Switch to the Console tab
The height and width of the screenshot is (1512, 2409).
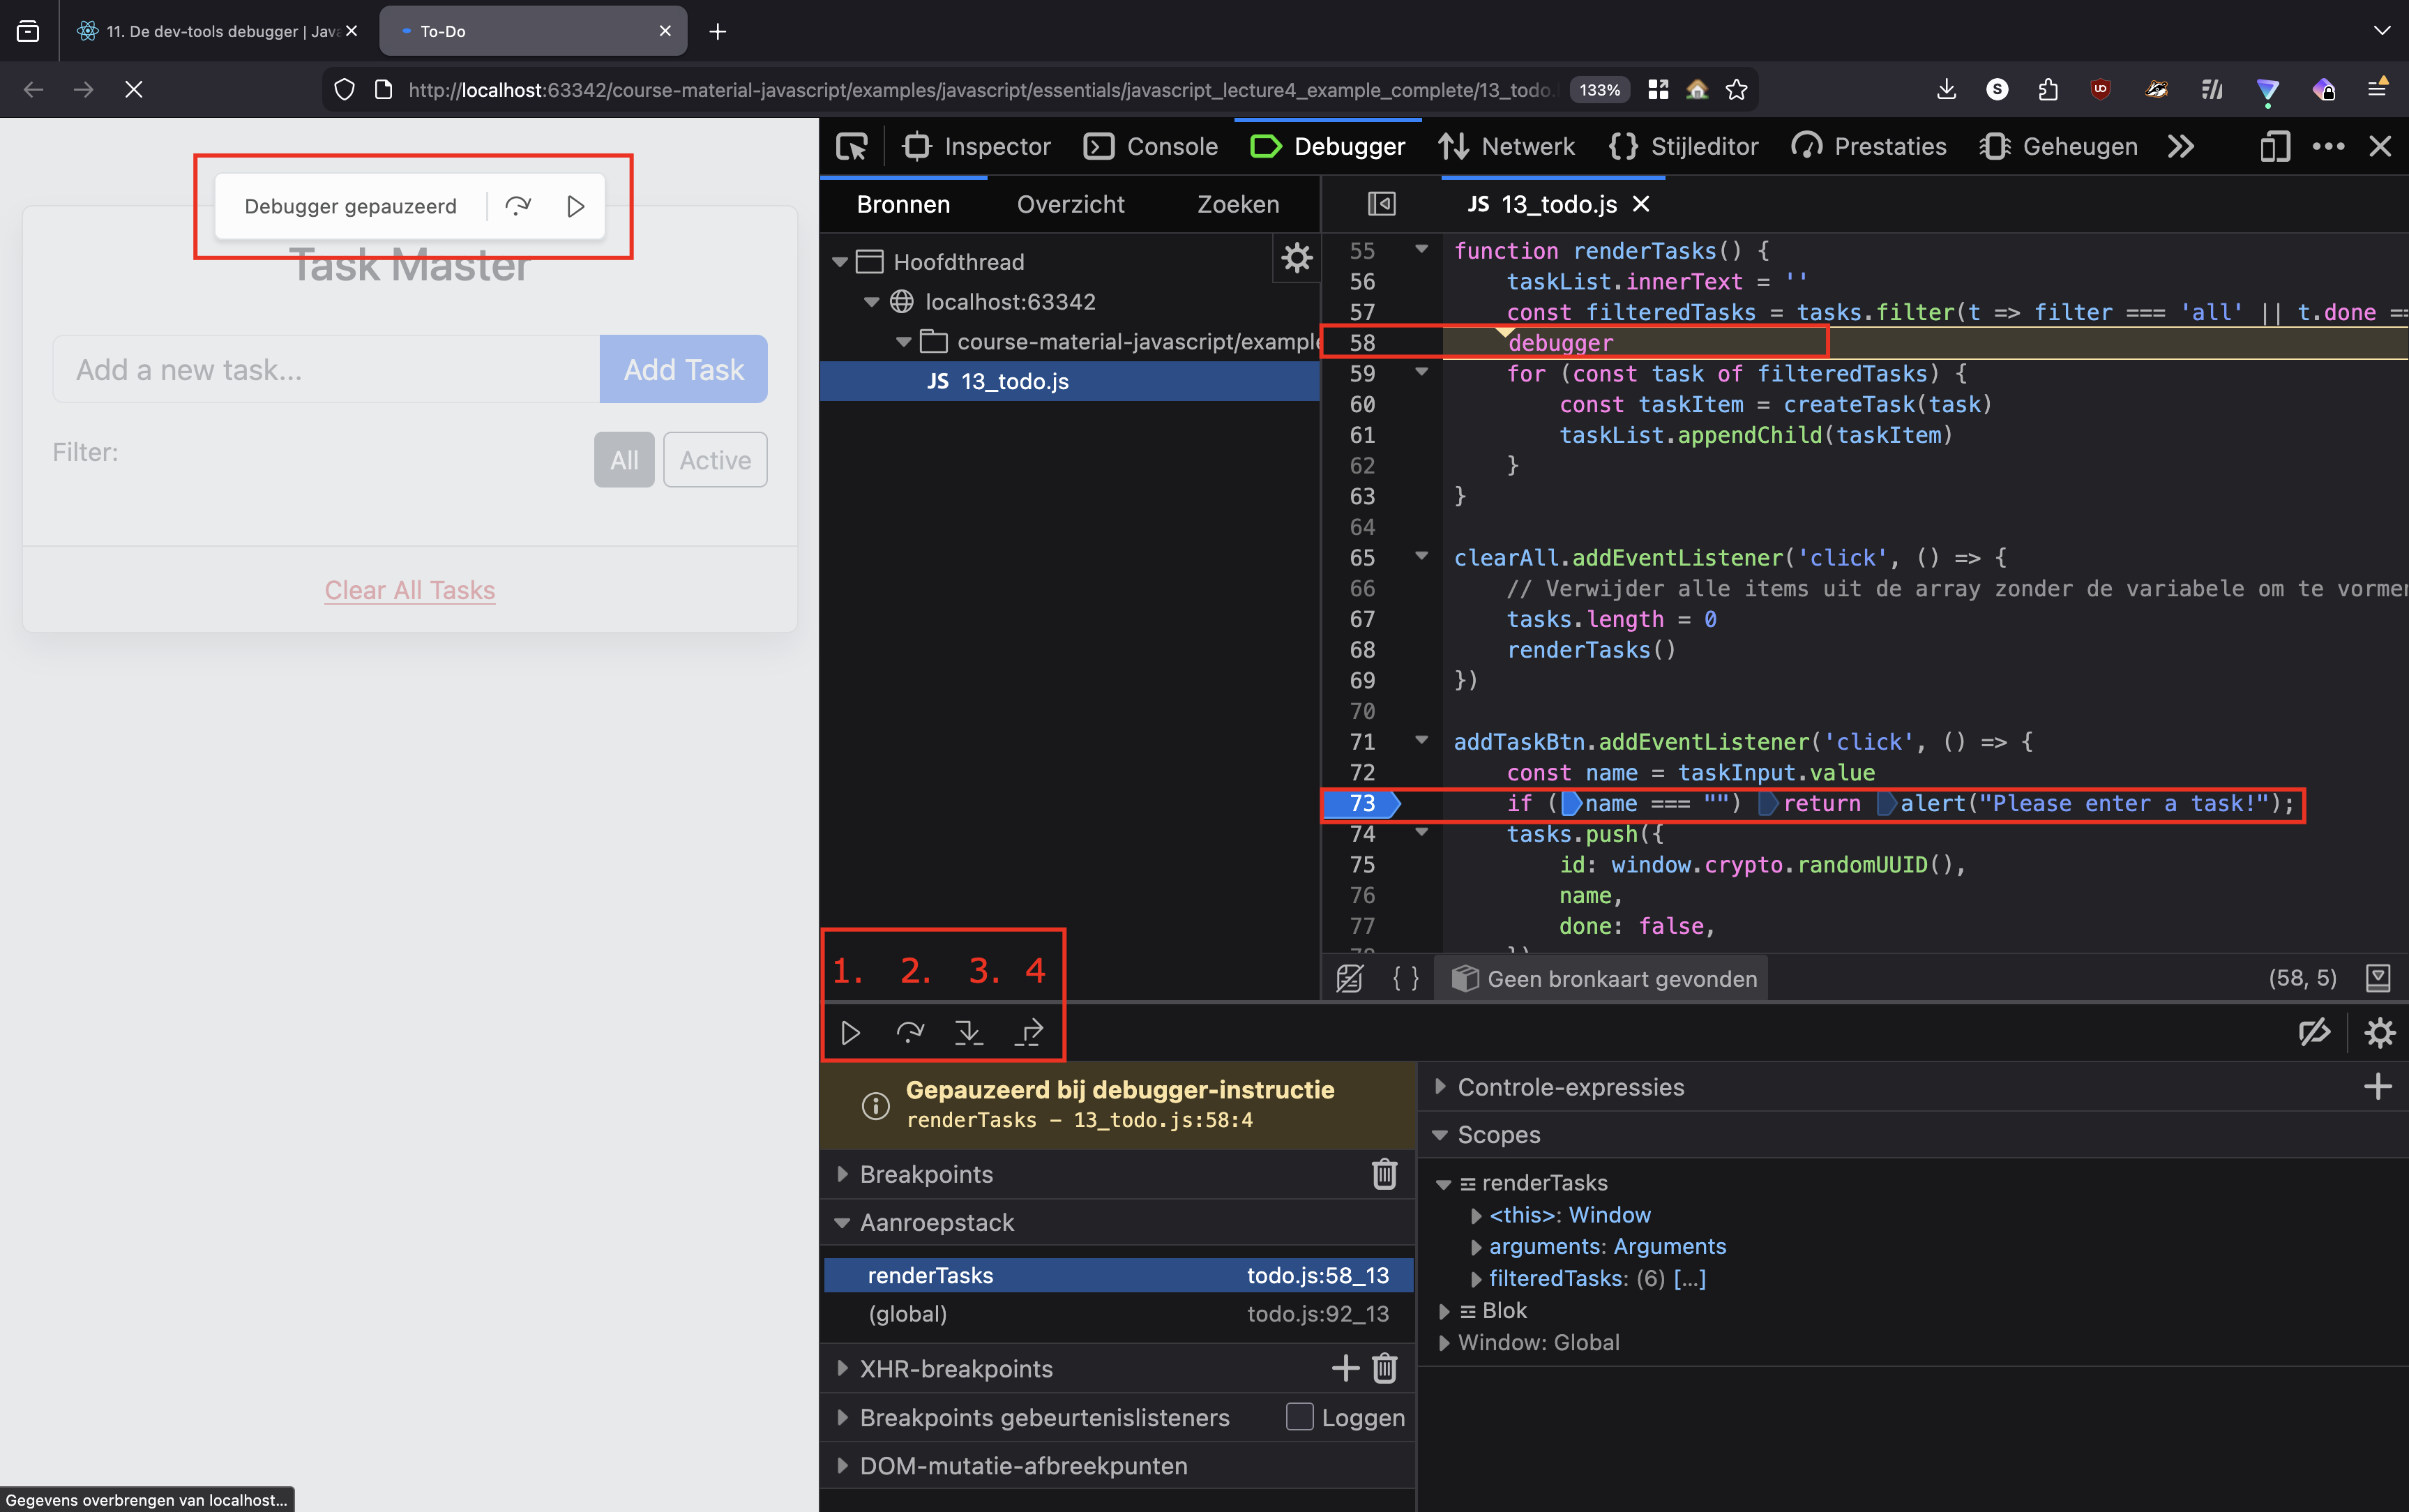[x=1151, y=146]
